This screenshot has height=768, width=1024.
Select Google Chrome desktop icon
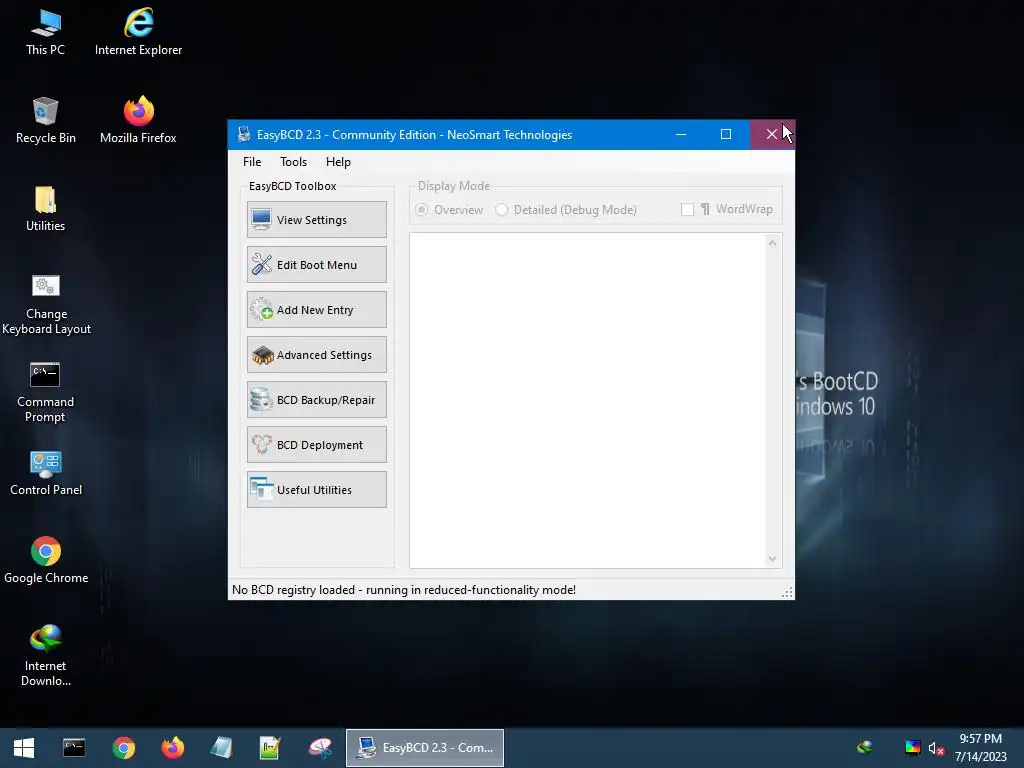click(46, 560)
